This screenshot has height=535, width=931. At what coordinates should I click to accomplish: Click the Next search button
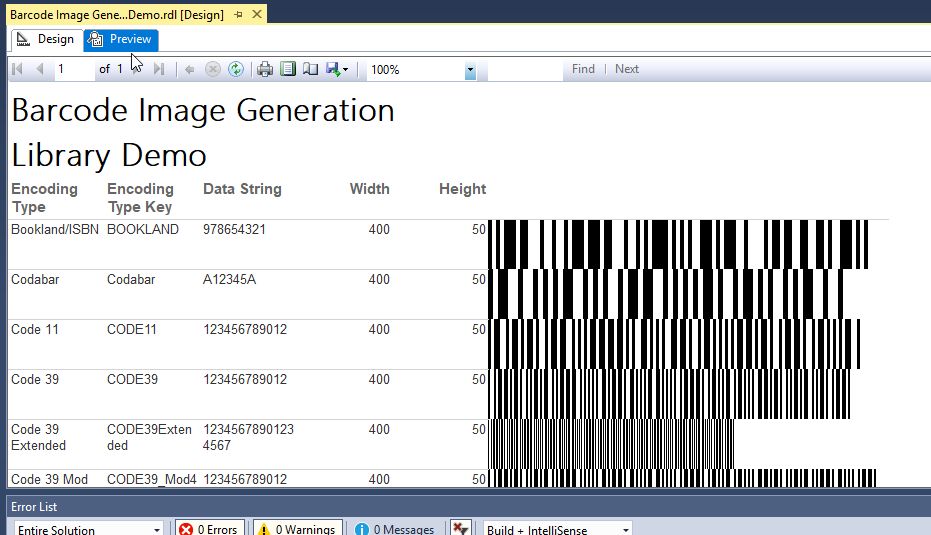[627, 69]
